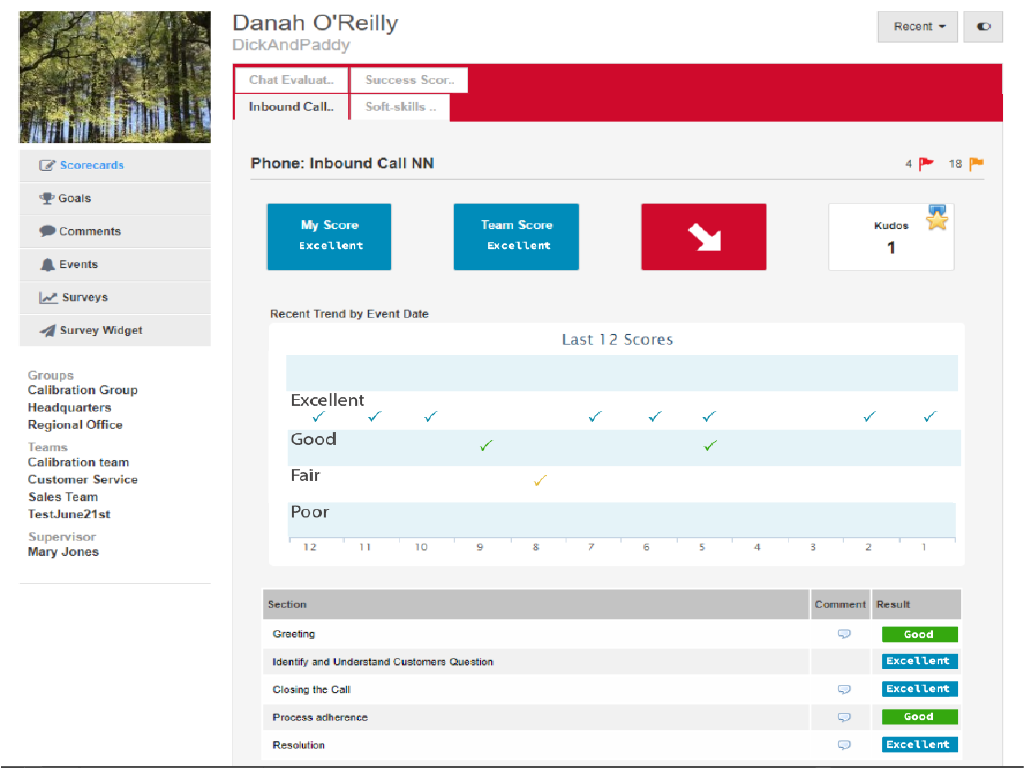Switch to the Success Scor.. tab
The image size is (1024, 768).
pos(409,80)
